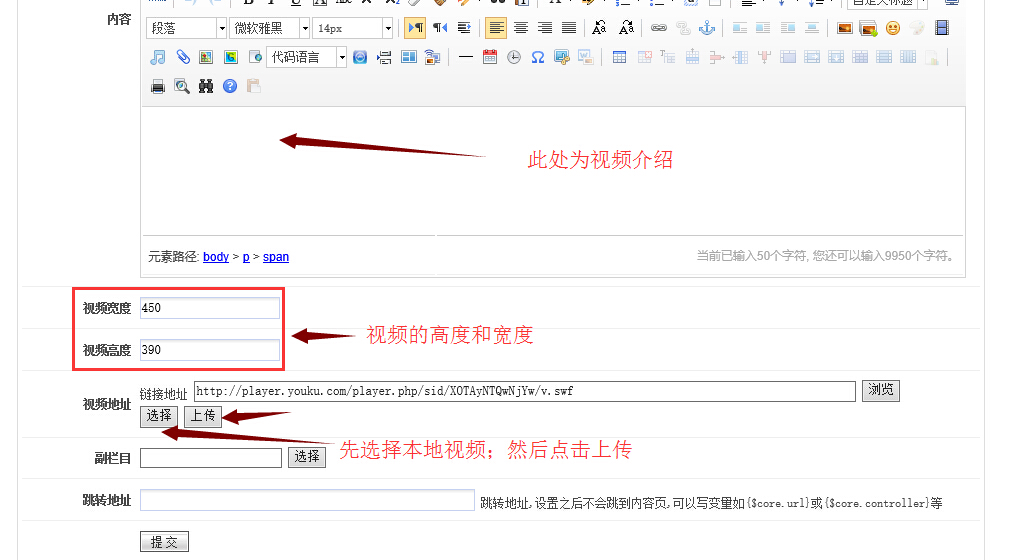The height and width of the screenshot is (560, 1012).
Task: Click the 视频宽度 input field showing 450
Action: tap(210, 308)
